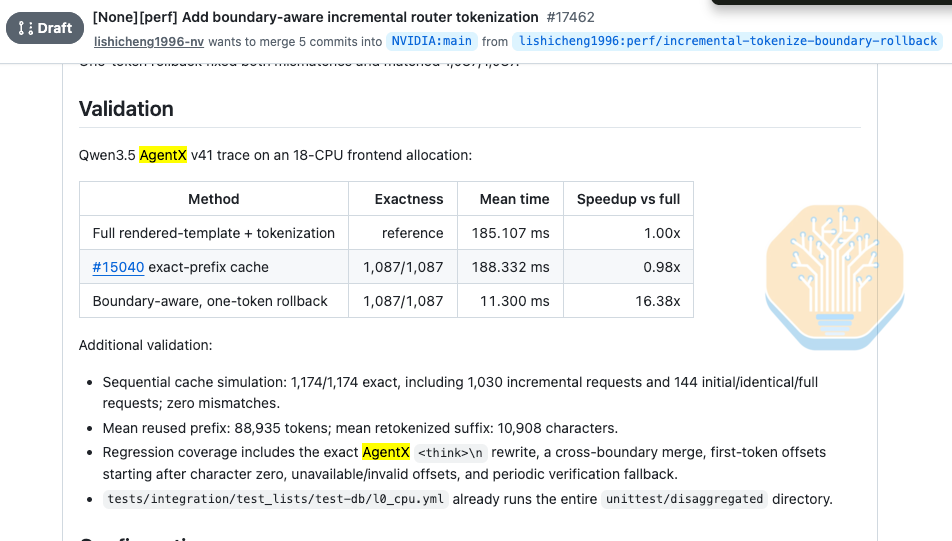Click the Speedup vs full column header
Viewport: 952px width, 541px height.
(x=628, y=199)
